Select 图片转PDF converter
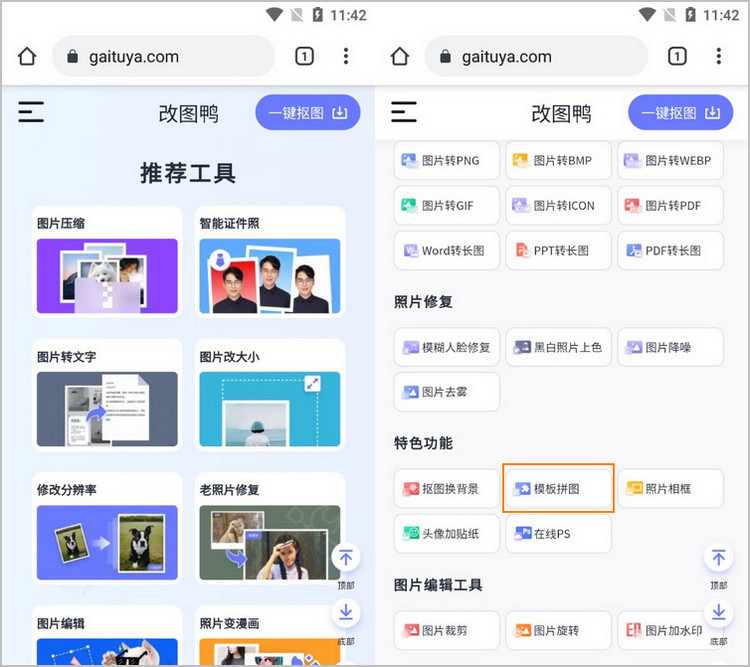750x667 pixels. click(671, 206)
